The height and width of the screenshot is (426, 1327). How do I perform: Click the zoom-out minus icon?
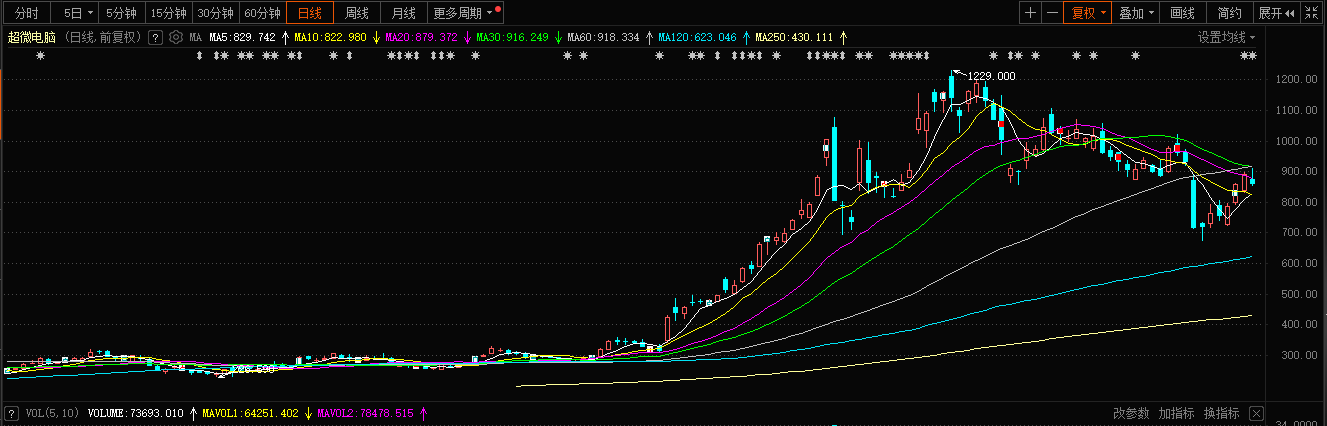click(1052, 13)
